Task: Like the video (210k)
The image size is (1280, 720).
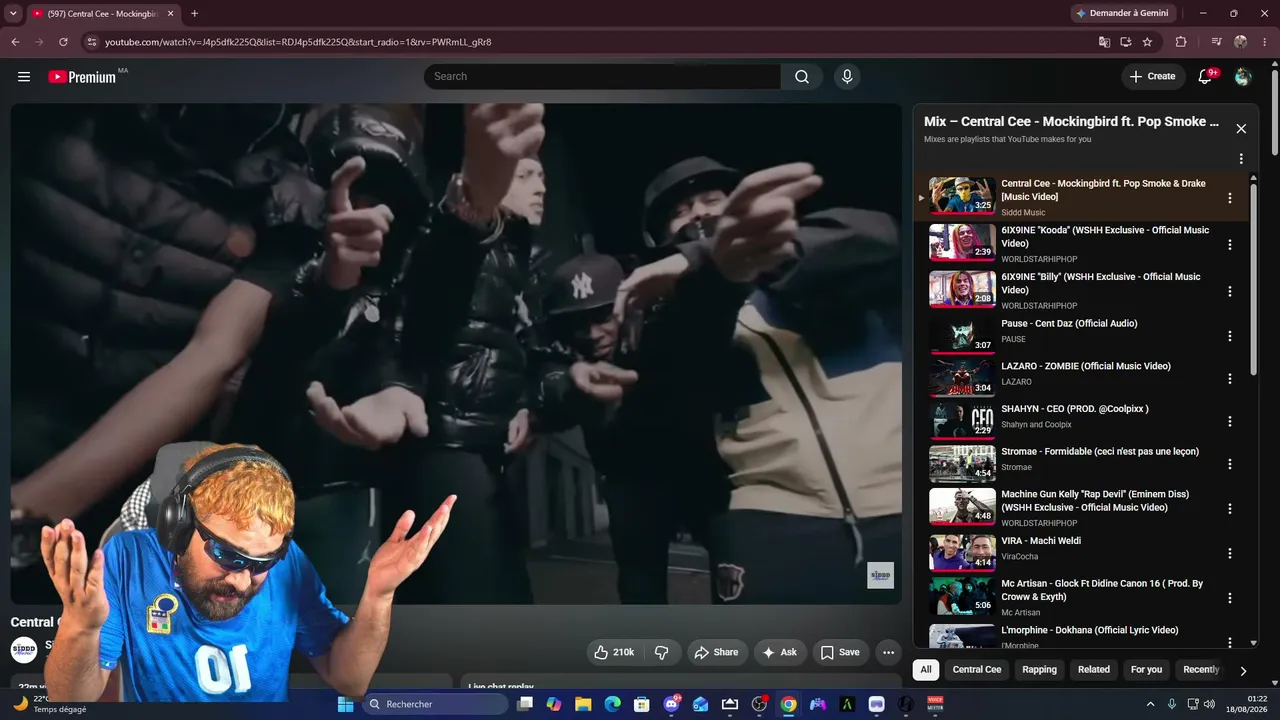Action: pos(614,652)
